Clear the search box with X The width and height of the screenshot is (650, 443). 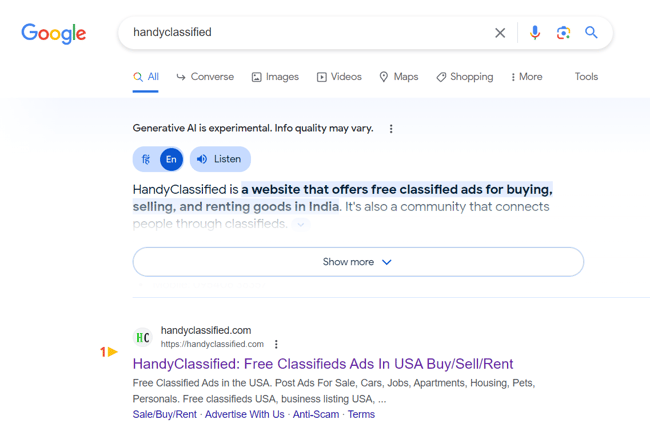[x=500, y=33]
